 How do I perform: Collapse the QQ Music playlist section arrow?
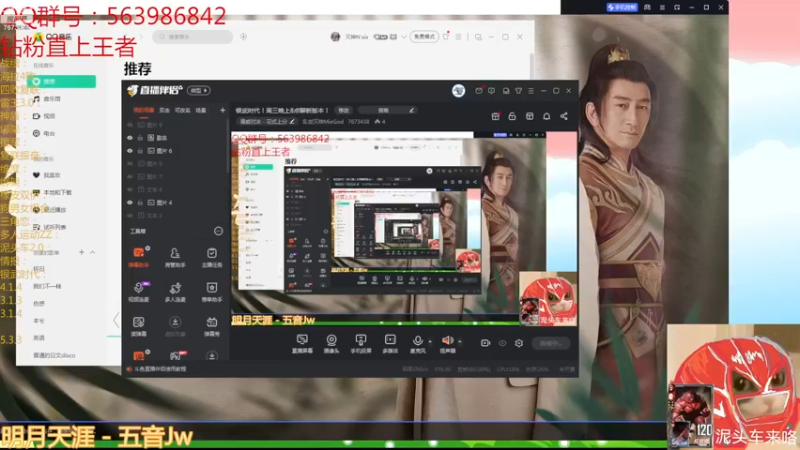(x=92, y=252)
